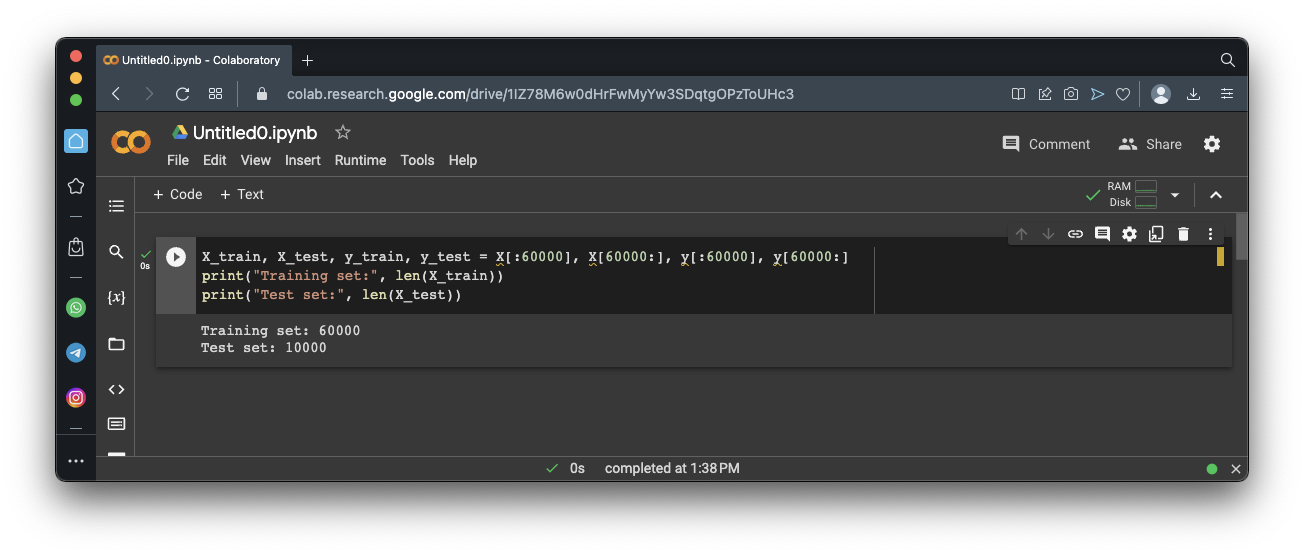Image resolution: width=1304 pixels, height=555 pixels.
Task: Open table of contents sidebar panel
Action: tap(116, 206)
